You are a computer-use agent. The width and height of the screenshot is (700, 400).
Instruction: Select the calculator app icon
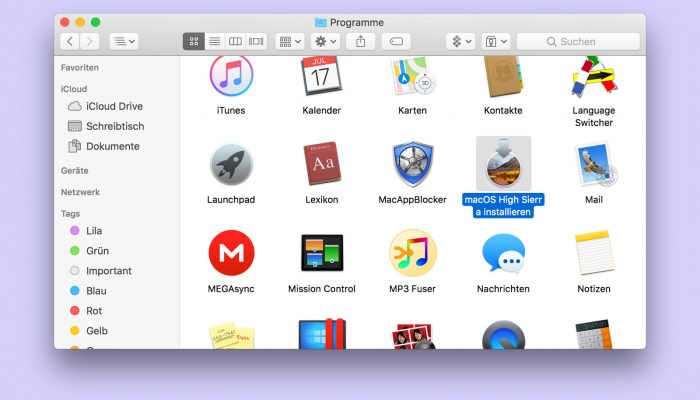coord(594,334)
